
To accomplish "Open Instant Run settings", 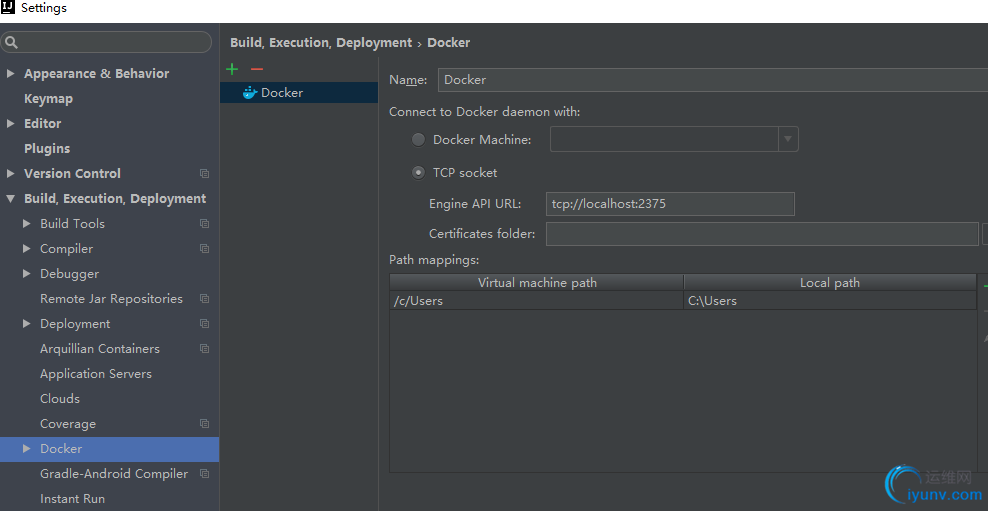I will click(72, 499).
